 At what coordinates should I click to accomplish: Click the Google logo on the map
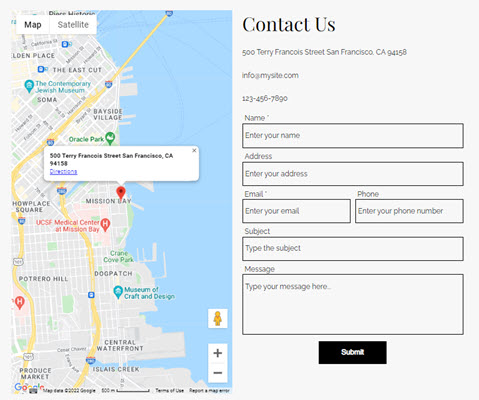tap(29, 387)
